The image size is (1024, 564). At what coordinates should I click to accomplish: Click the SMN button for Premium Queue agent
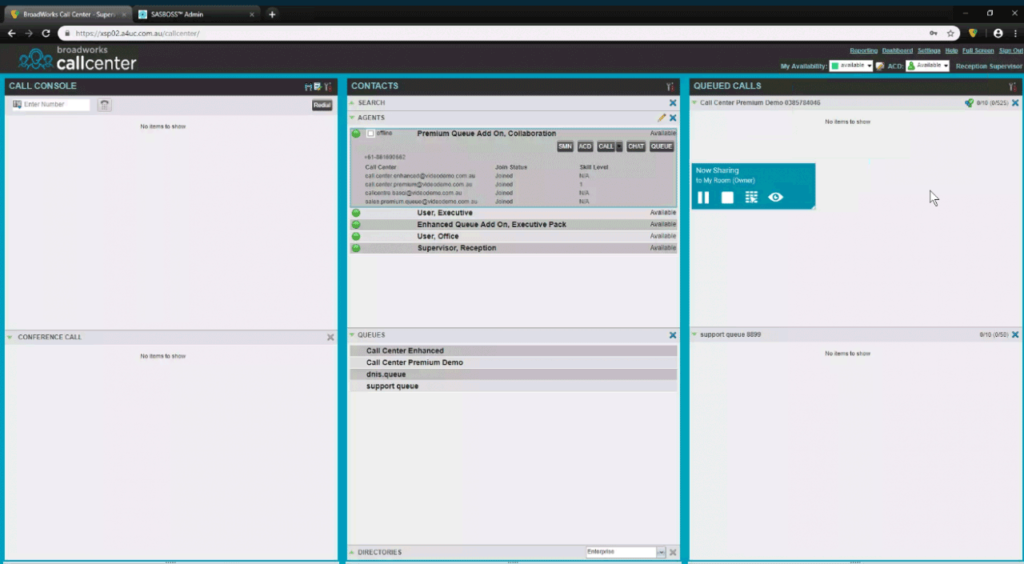click(565, 147)
